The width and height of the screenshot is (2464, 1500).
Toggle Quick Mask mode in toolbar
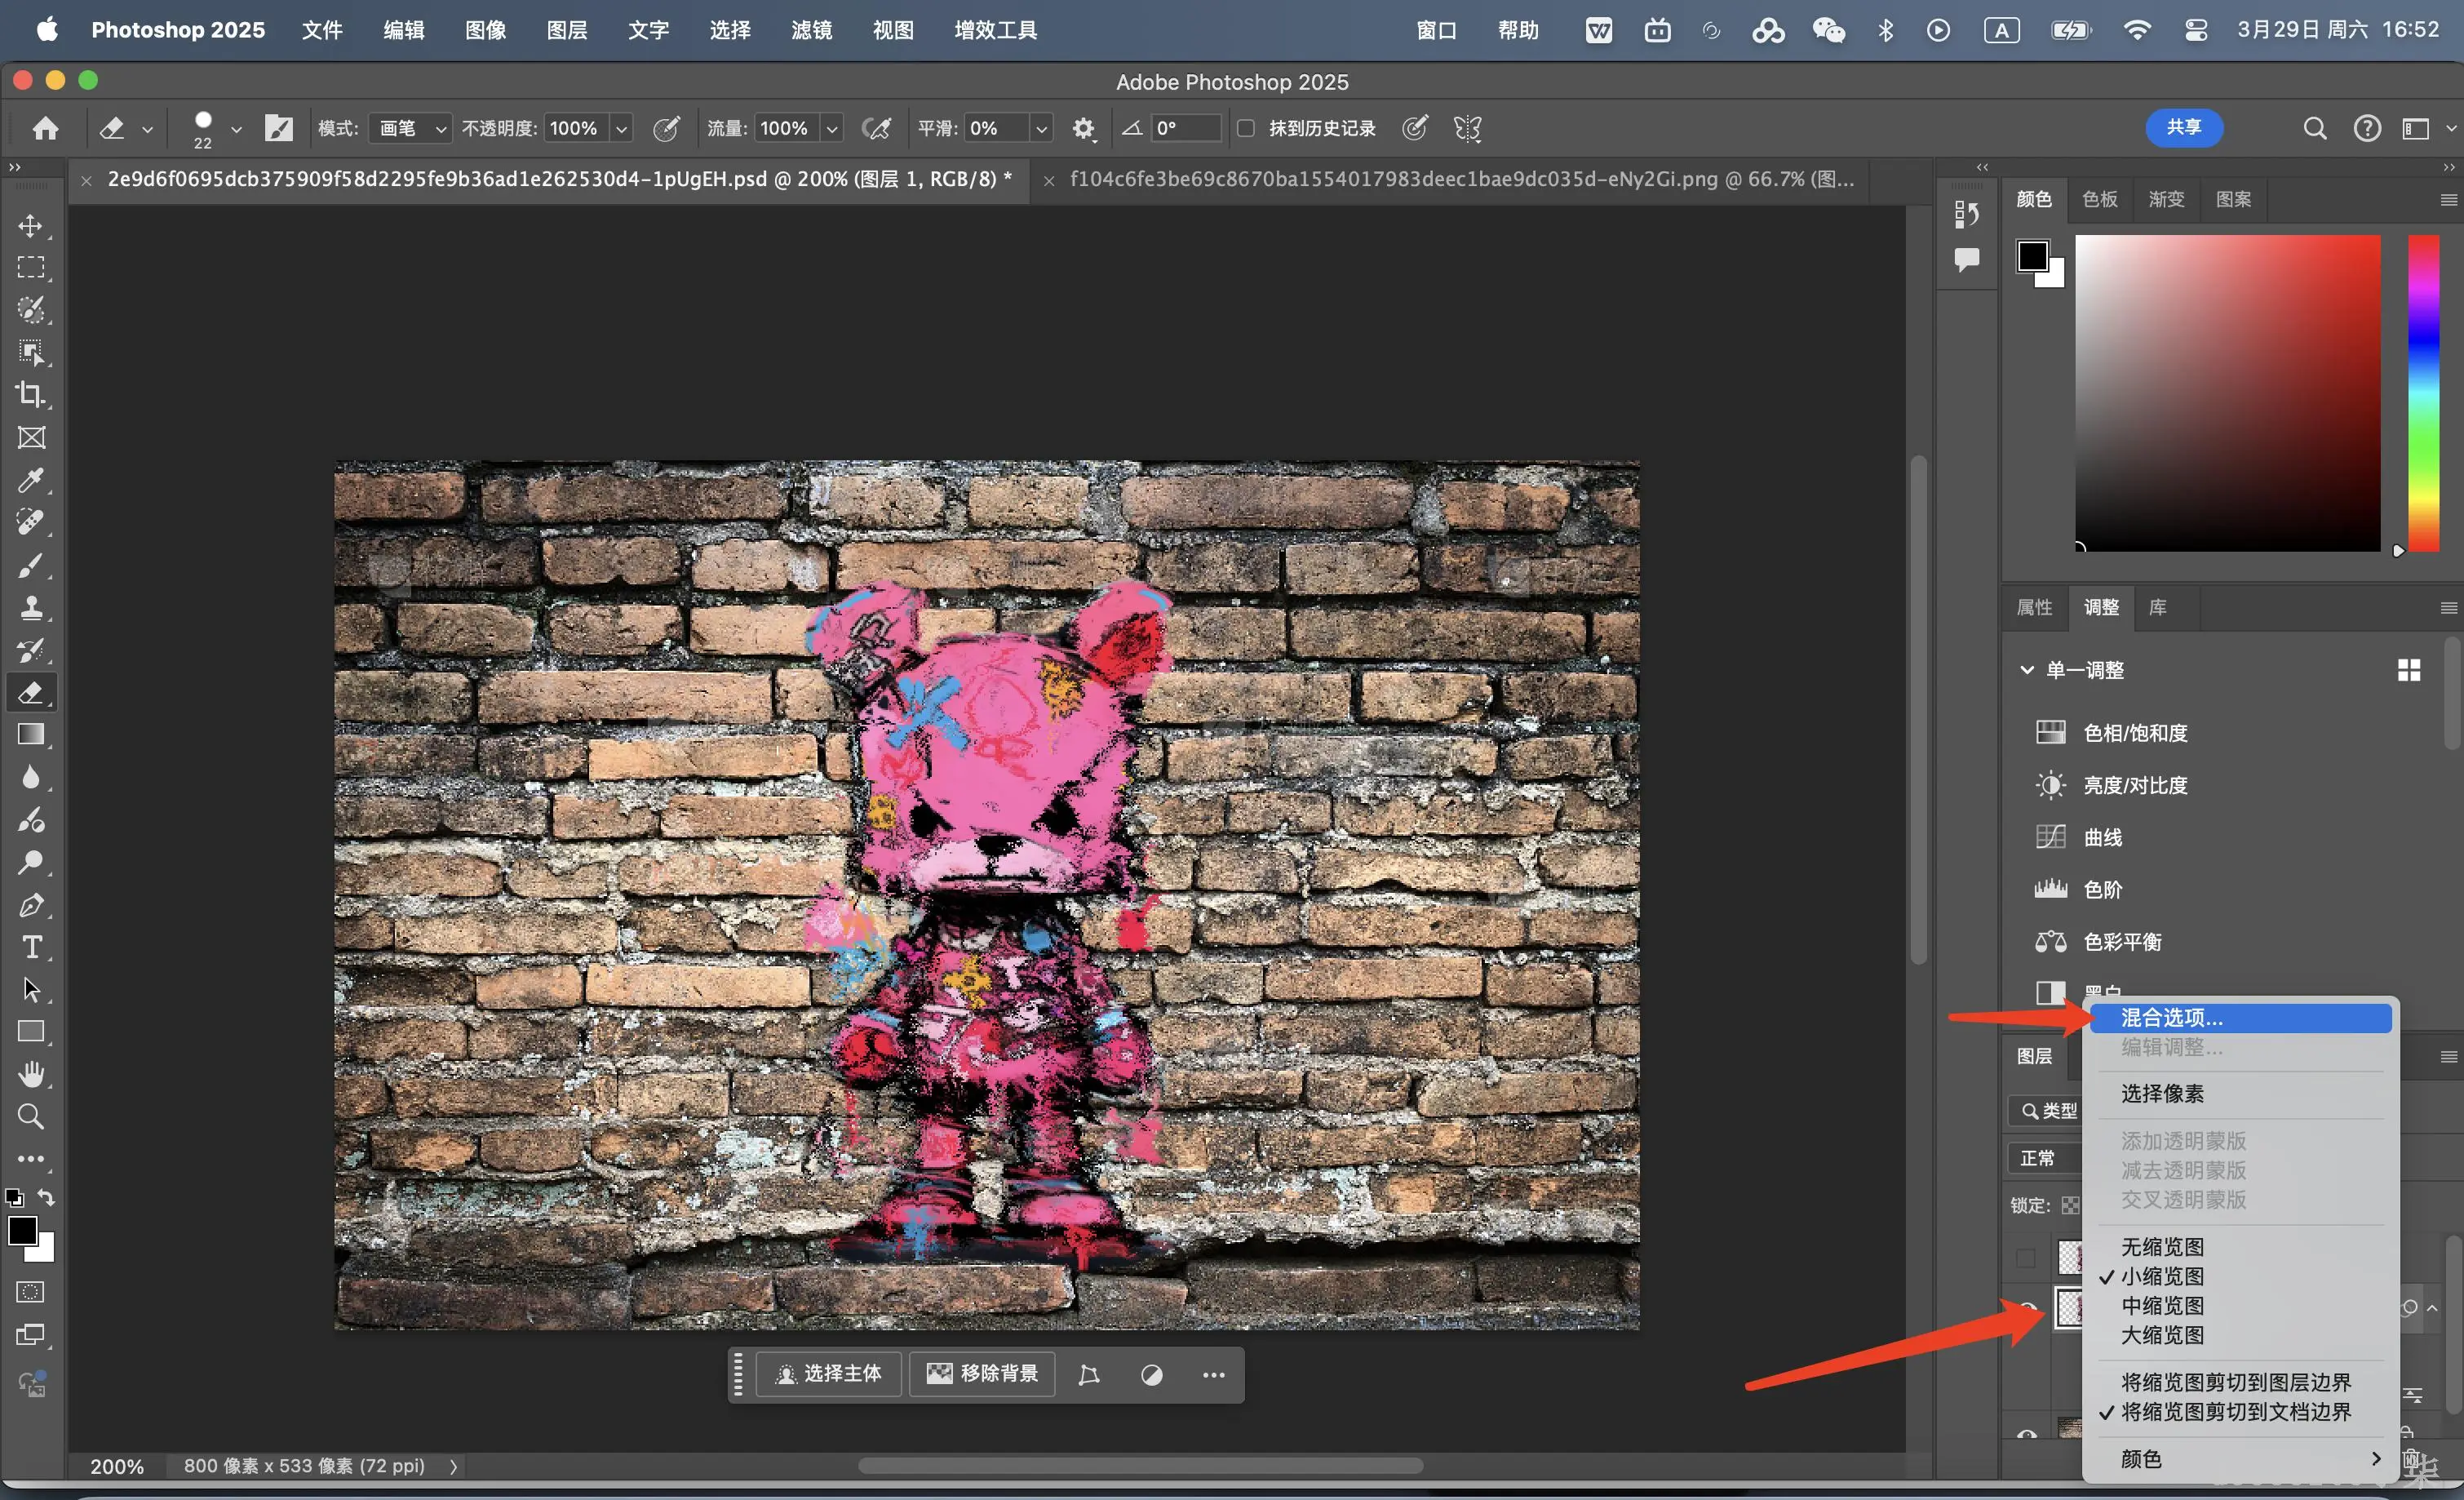pyautogui.click(x=31, y=1292)
